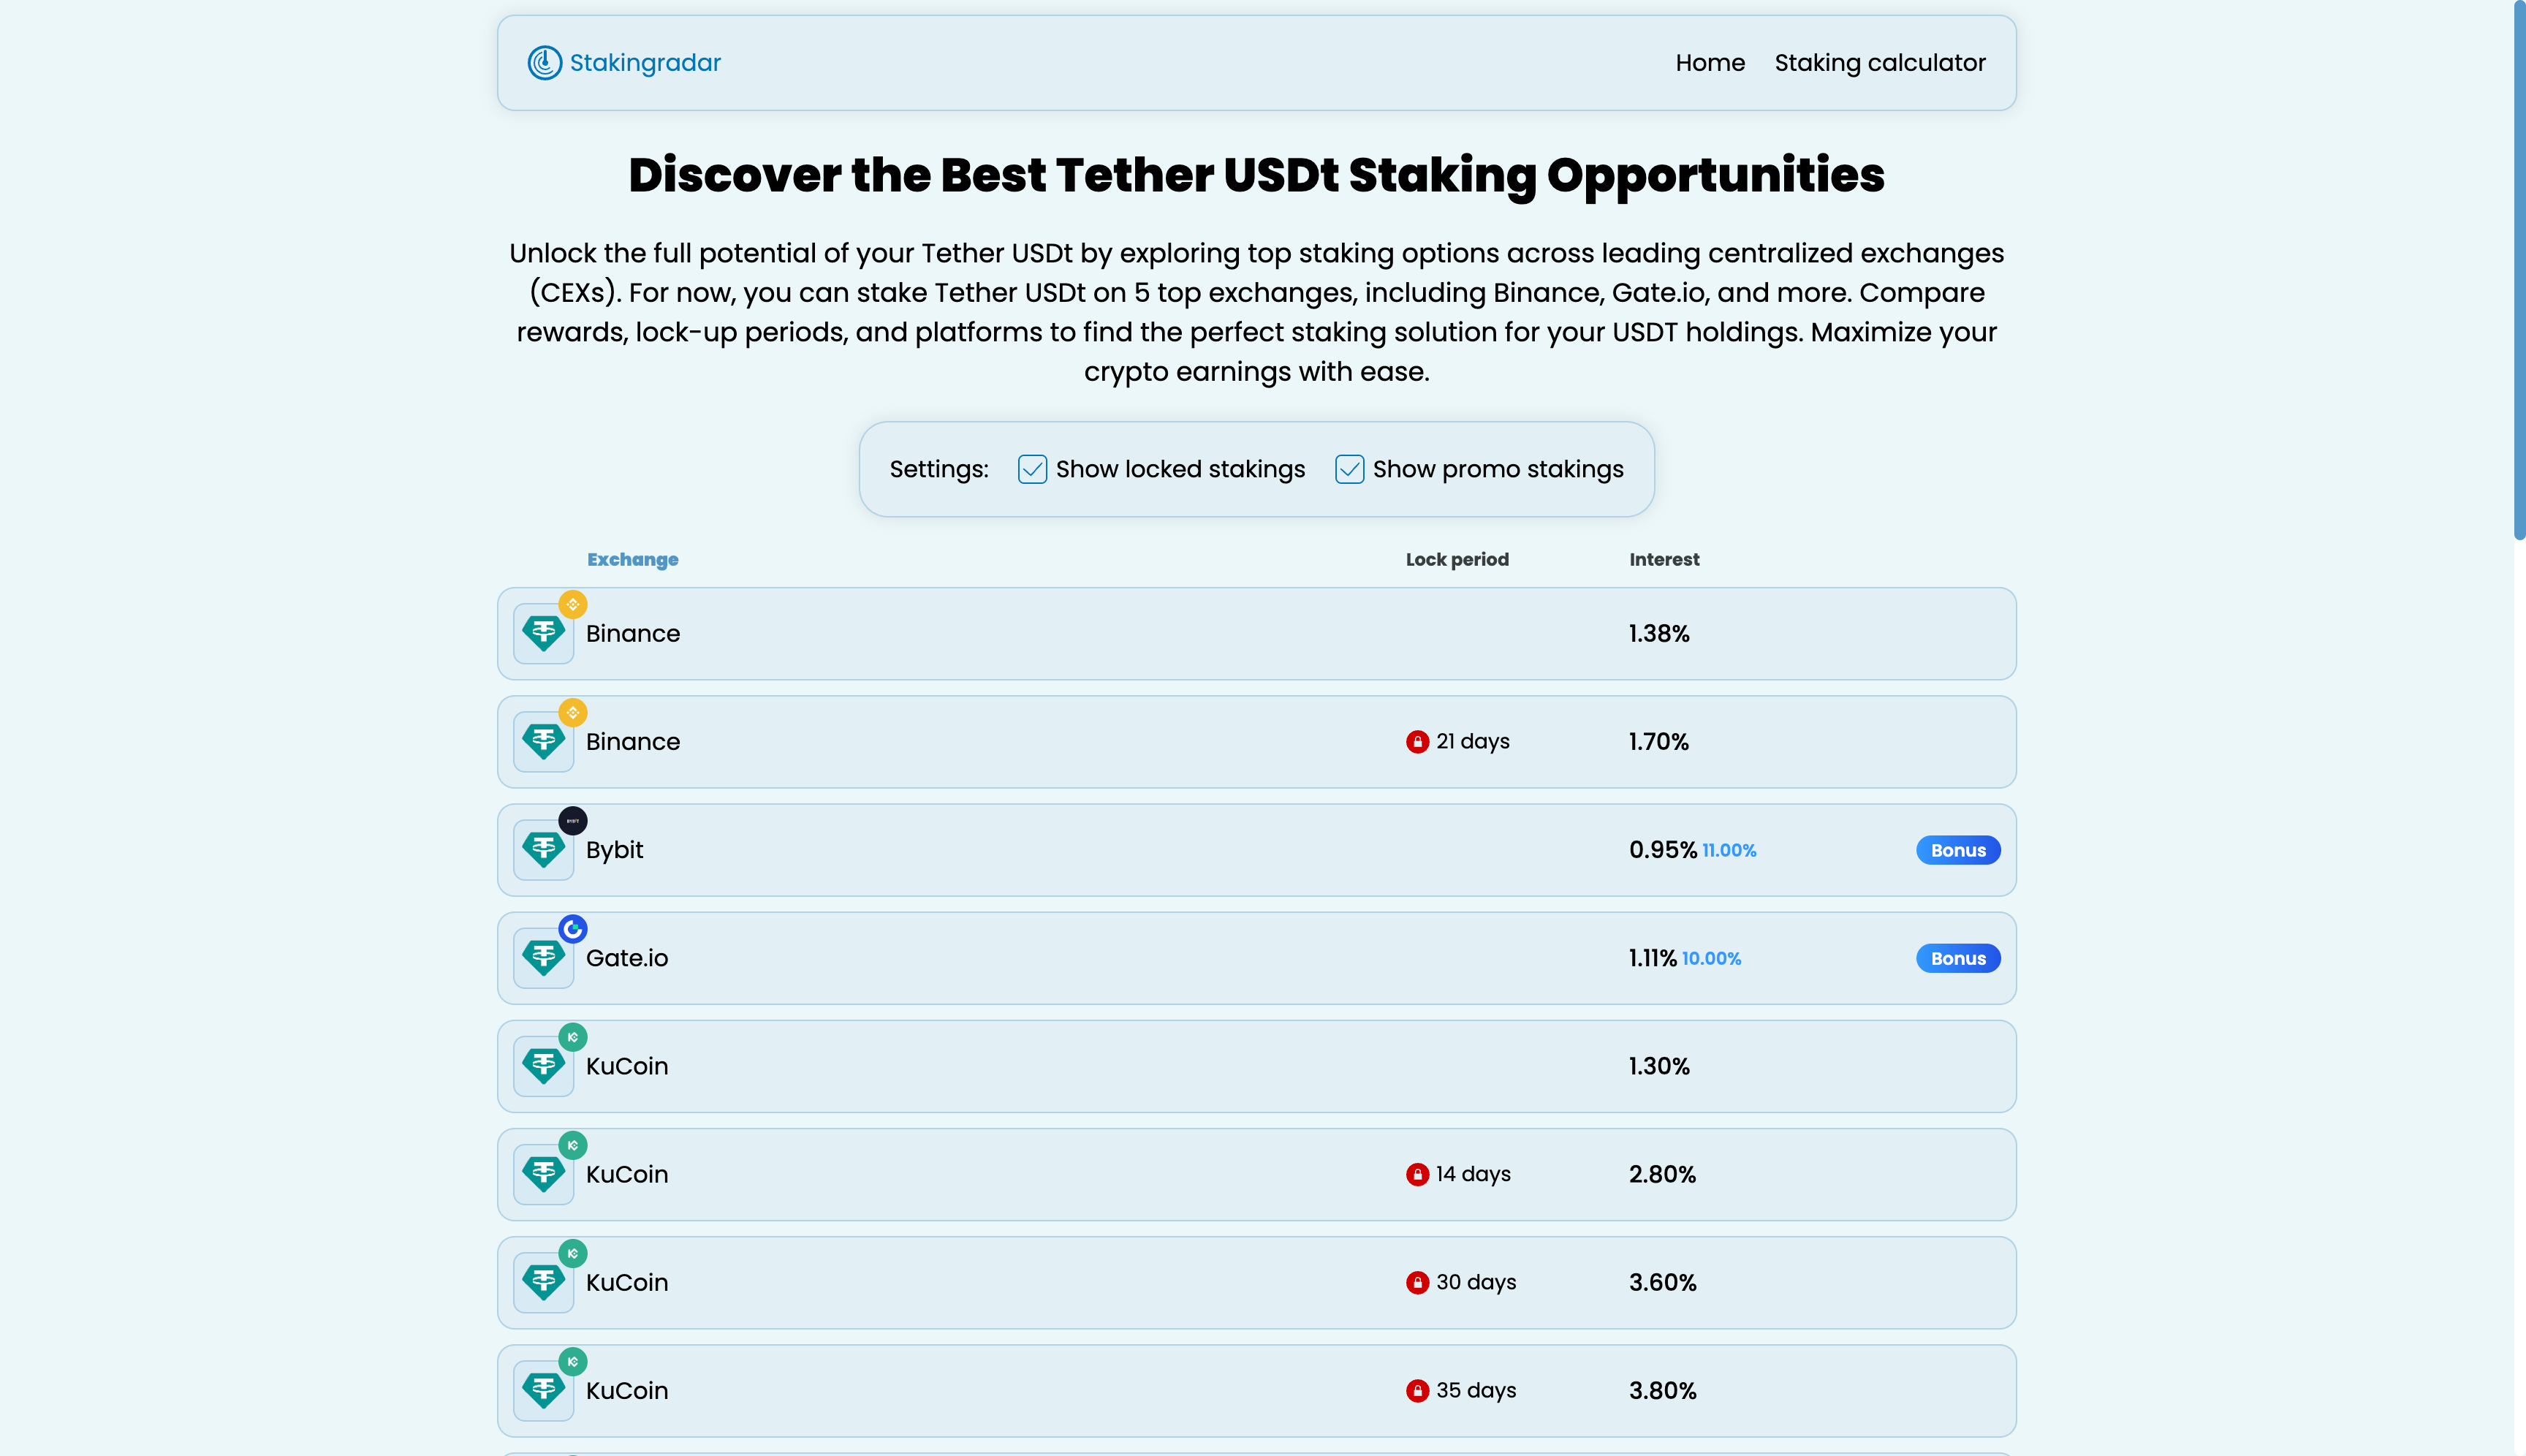Click the Stakingradar logo icon

tap(544, 62)
